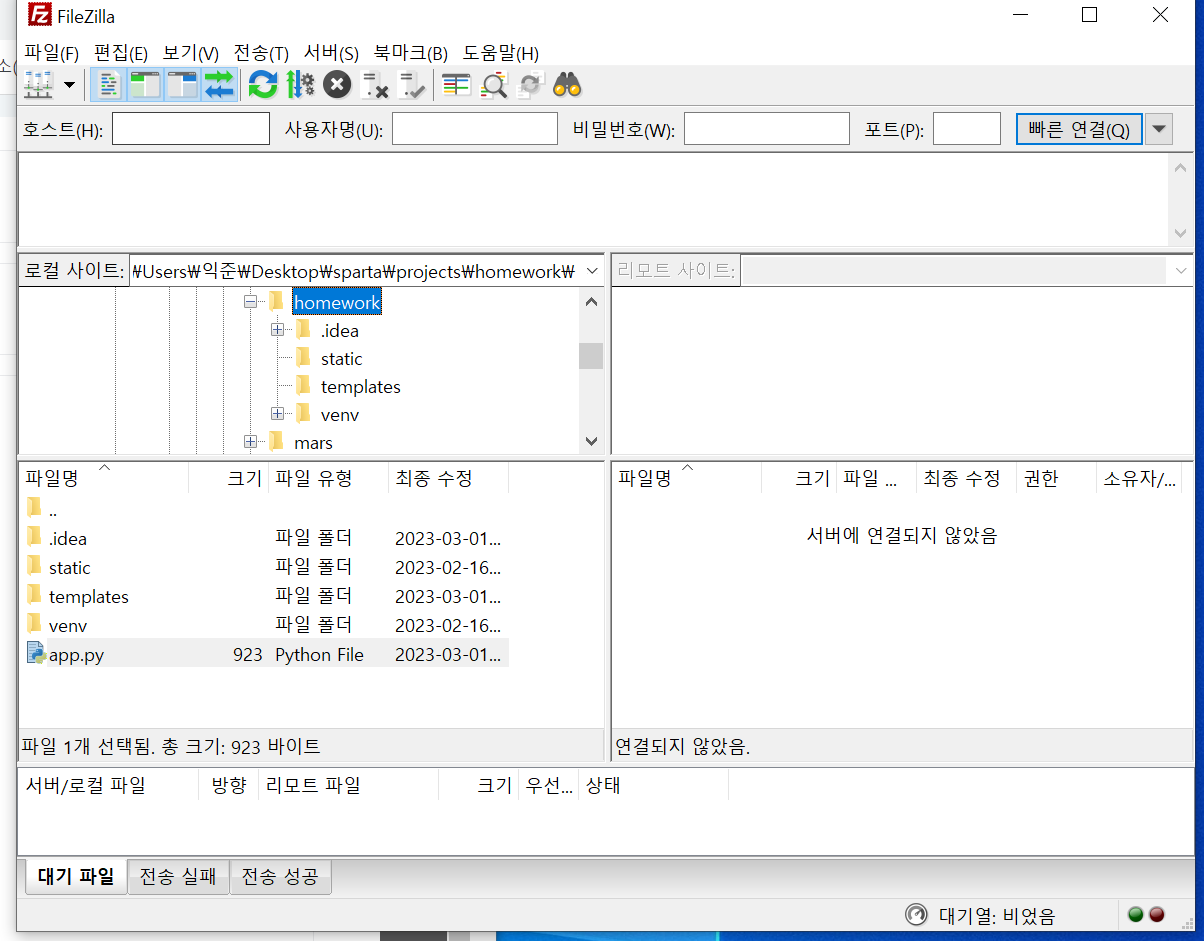Open the 북마크(B) menu
The height and width of the screenshot is (941, 1204).
point(411,53)
